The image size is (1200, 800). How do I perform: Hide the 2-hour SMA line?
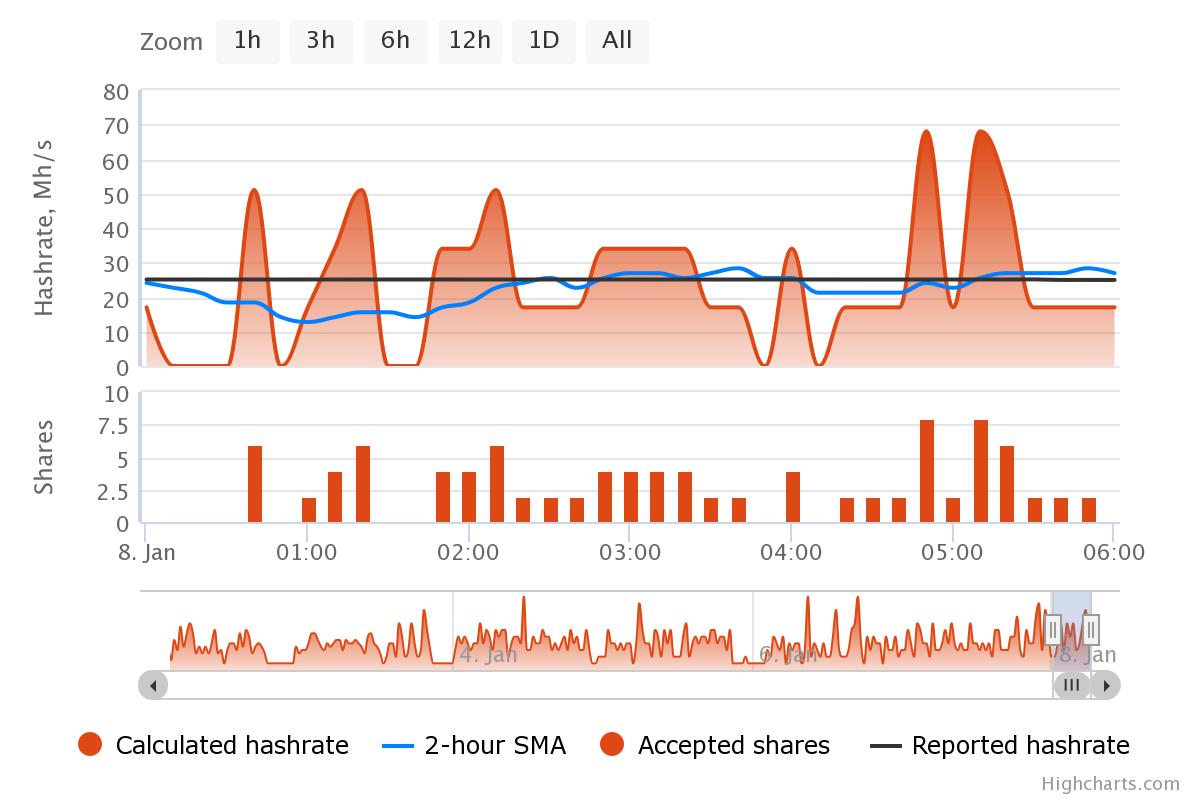point(495,745)
